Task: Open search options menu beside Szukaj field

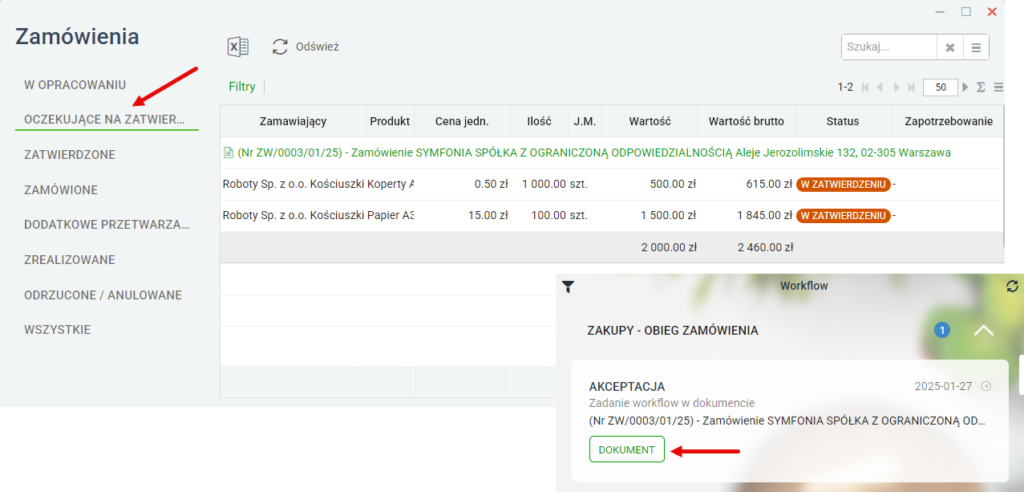Action: (976, 48)
